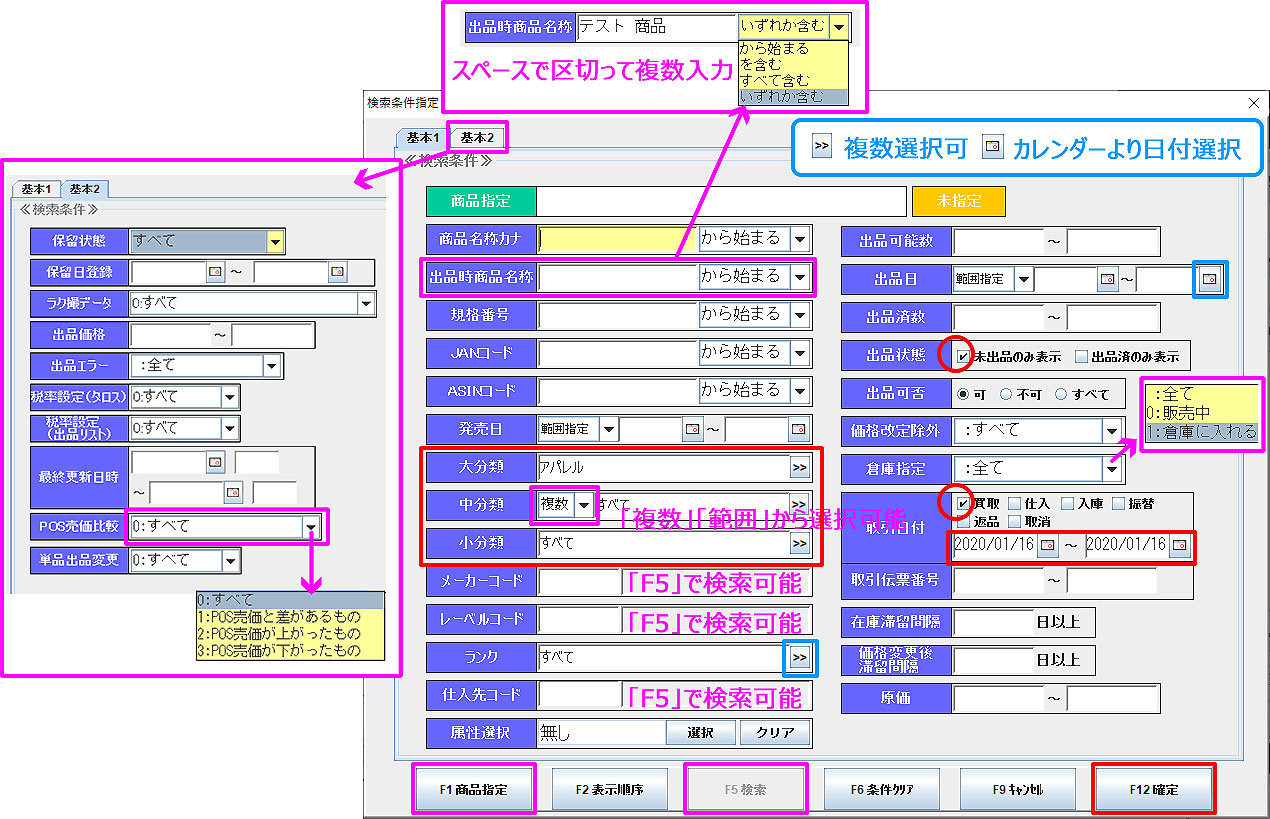Switch to 基本2 tab in dialog
Viewport: 1270px width, 819px height.
[x=477, y=137]
